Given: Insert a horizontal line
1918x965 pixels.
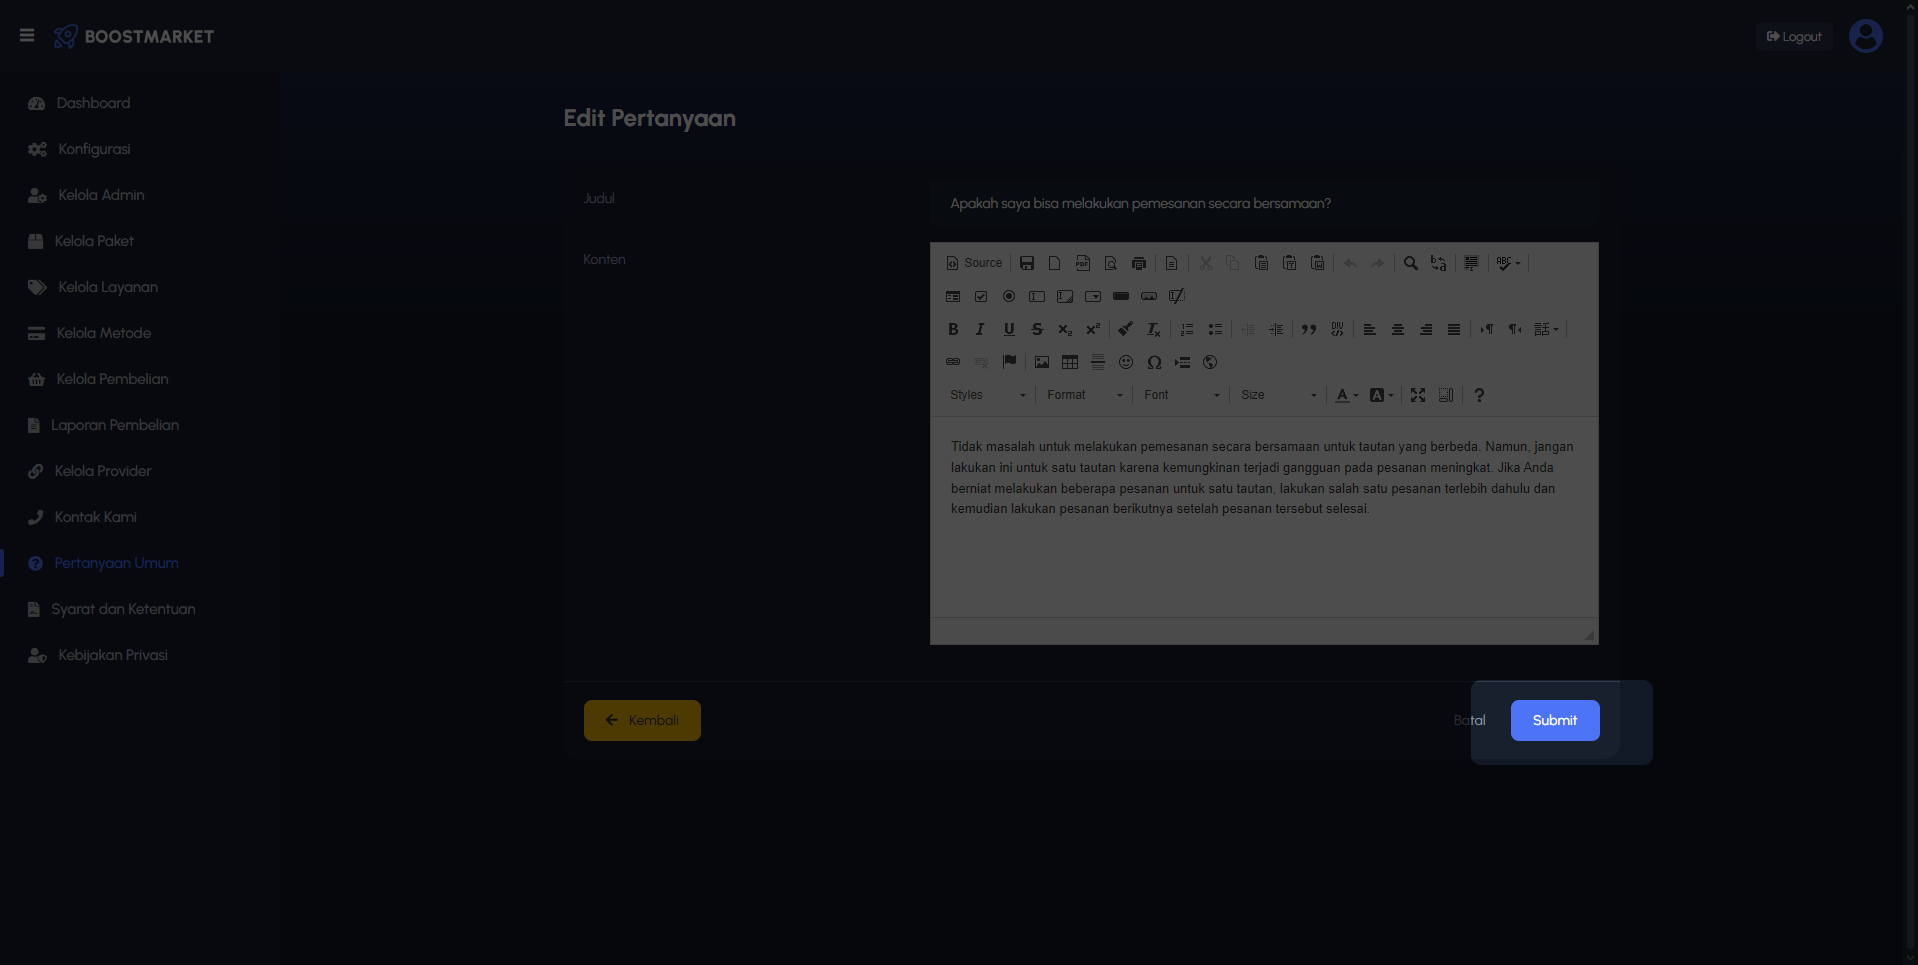Looking at the screenshot, I should [1098, 362].
